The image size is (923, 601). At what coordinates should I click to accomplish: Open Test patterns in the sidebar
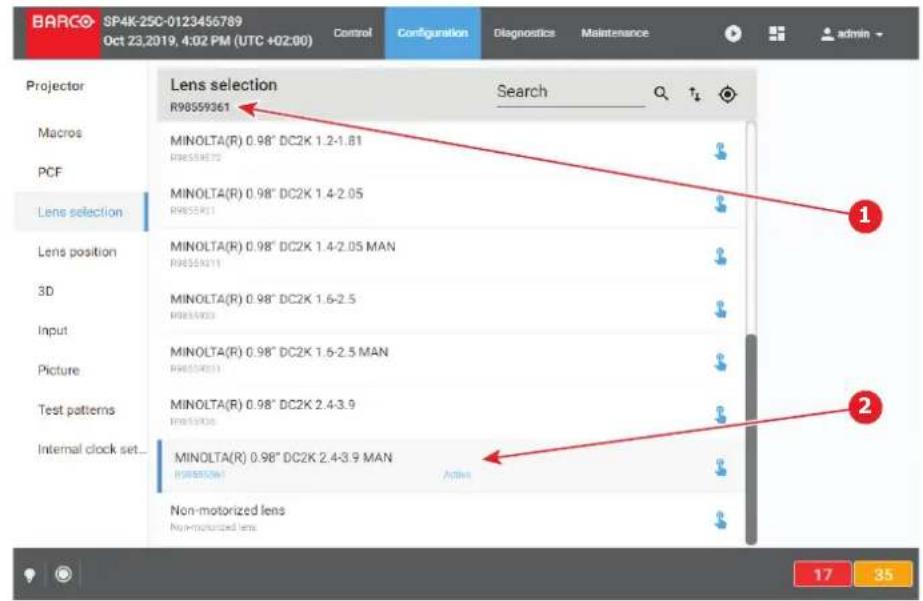pyautogui.click(x=77, y=410)
